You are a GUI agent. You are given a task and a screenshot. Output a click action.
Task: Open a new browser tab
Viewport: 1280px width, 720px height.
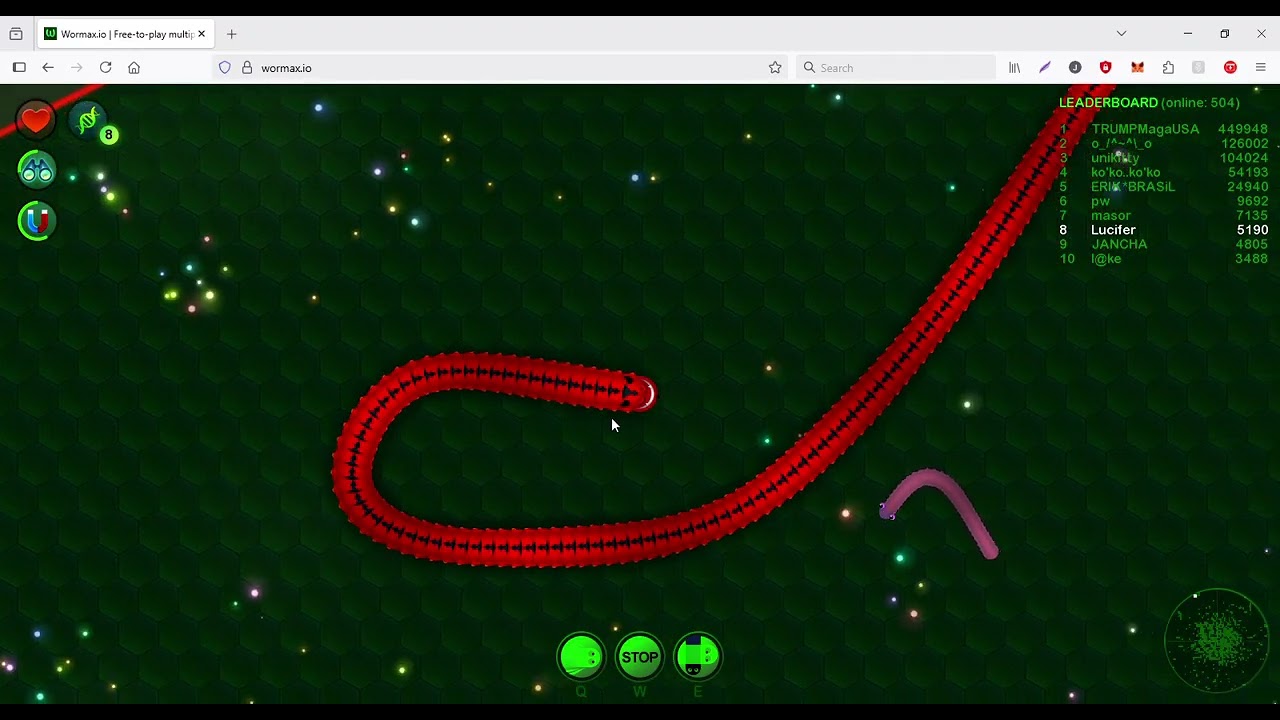pos(231,34)
